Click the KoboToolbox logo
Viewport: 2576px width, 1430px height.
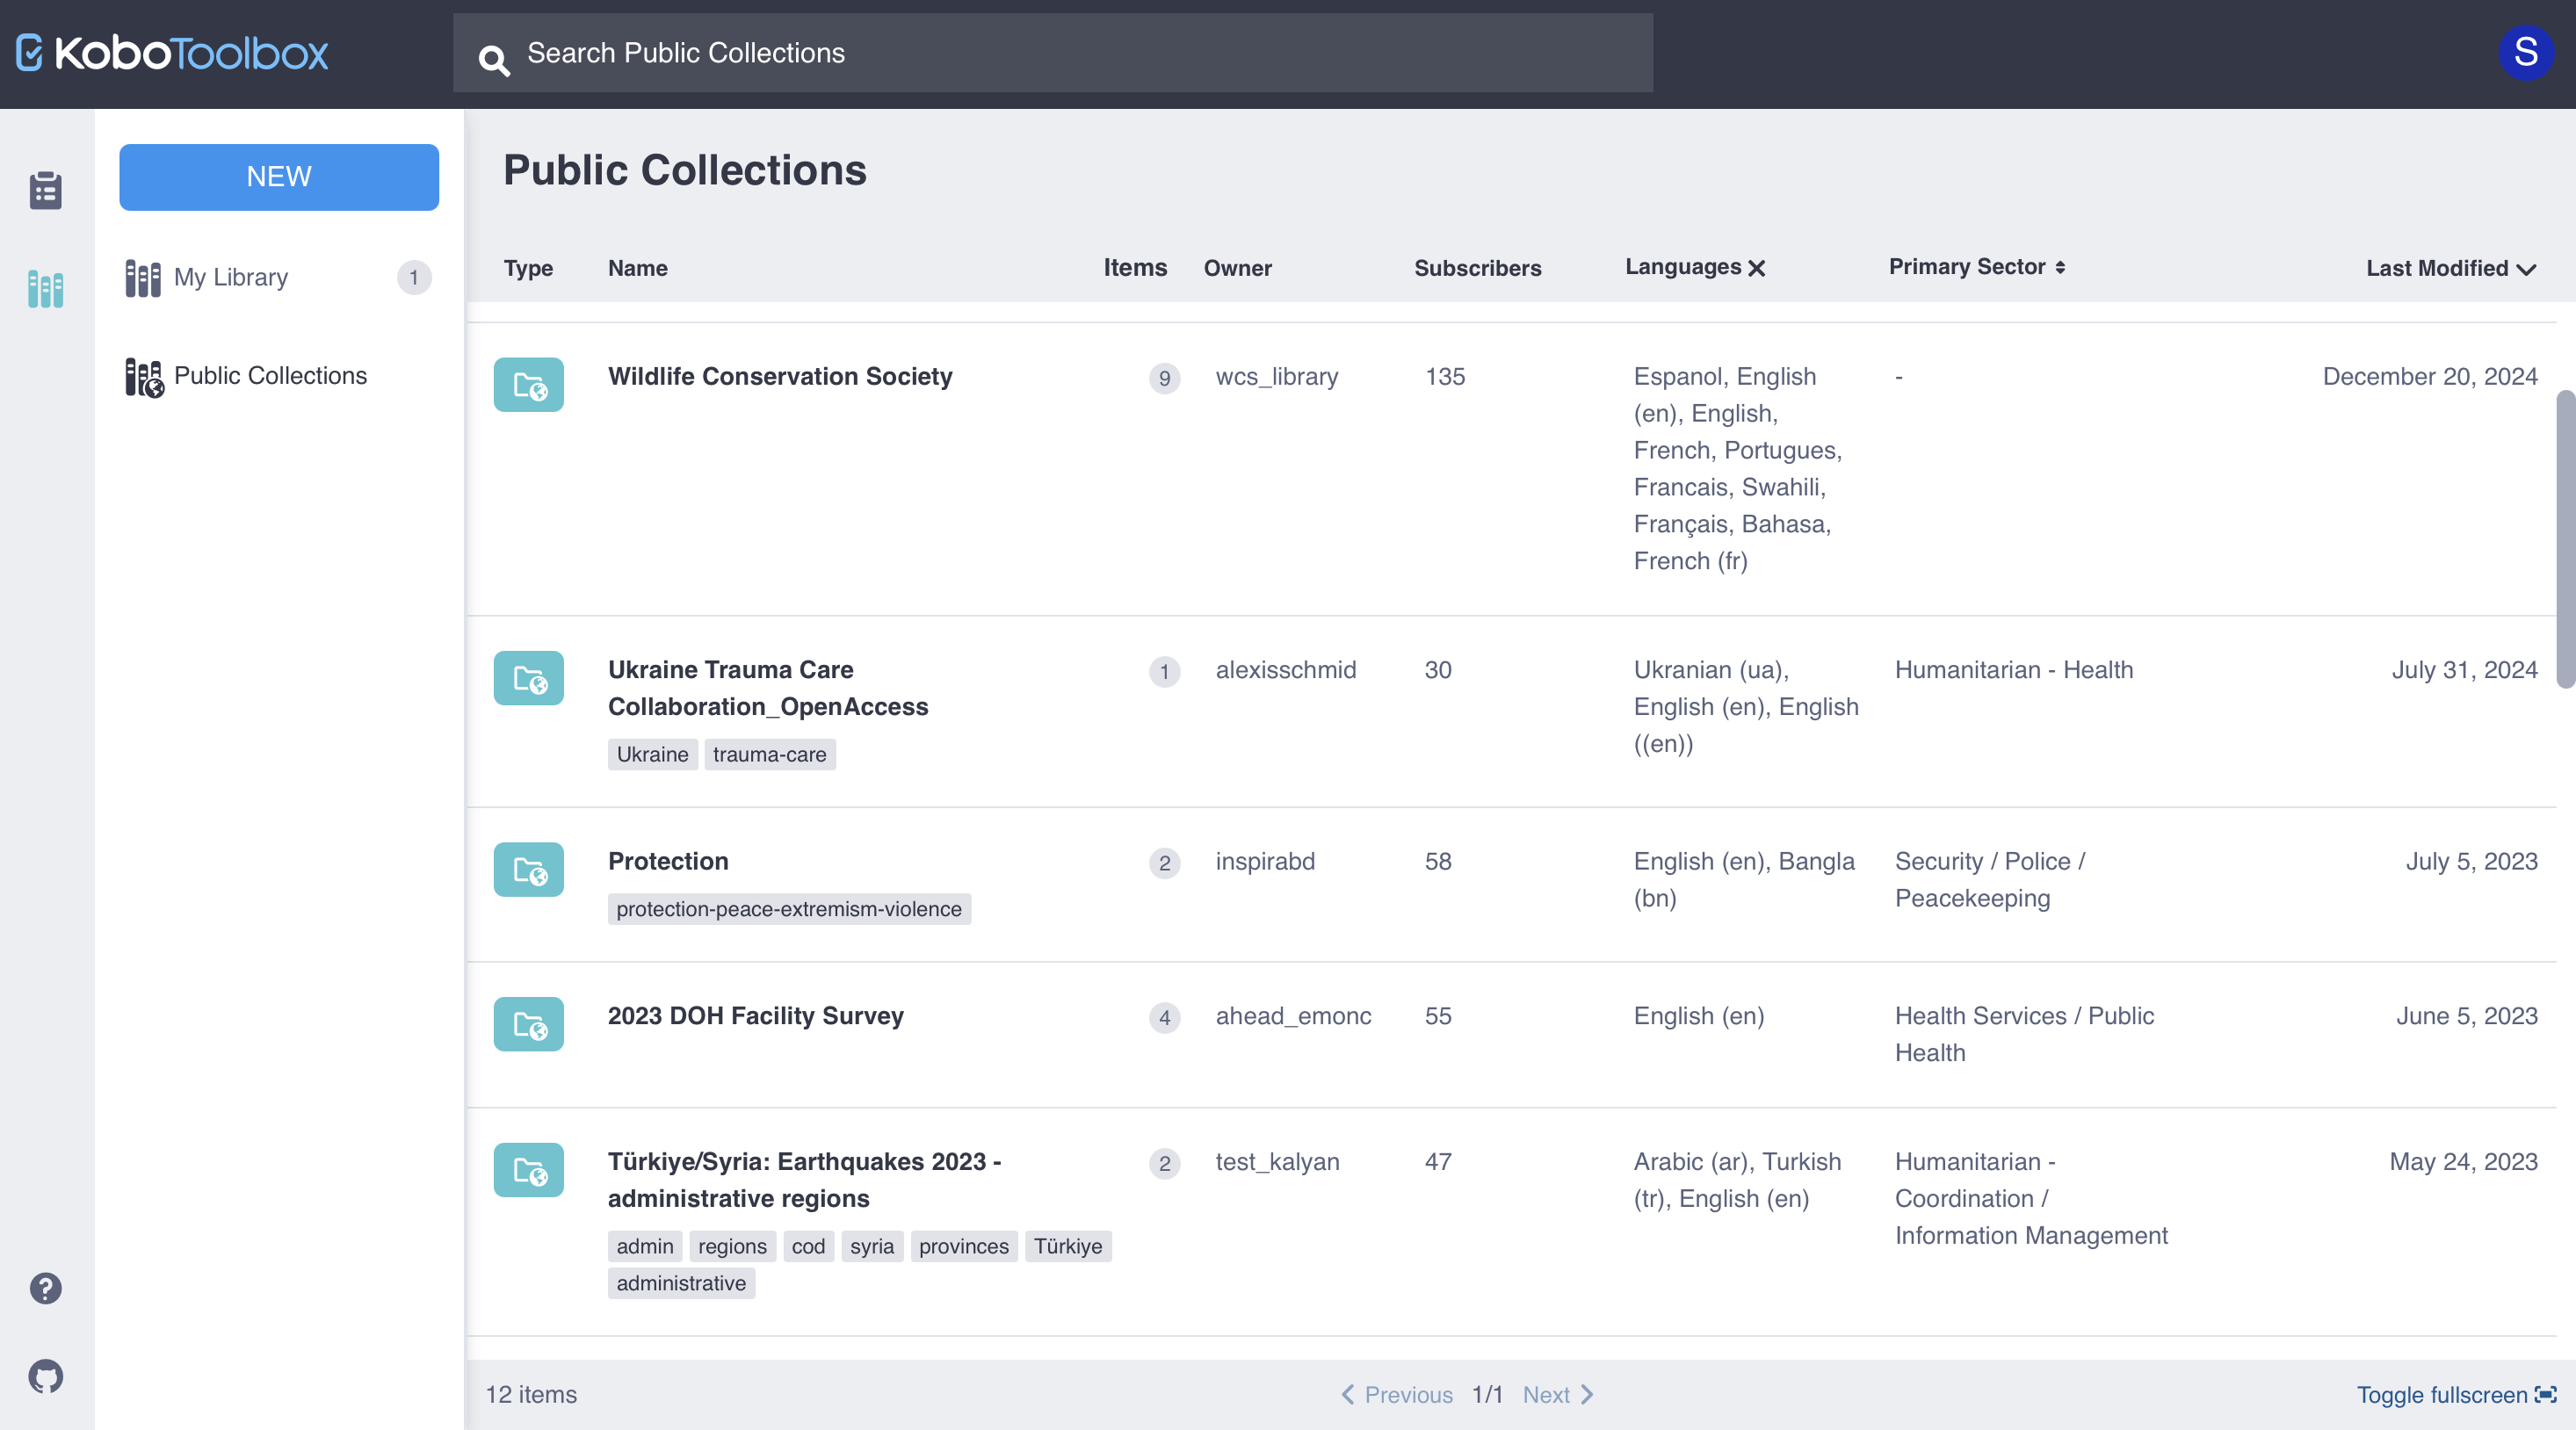(x=172, y=53)
